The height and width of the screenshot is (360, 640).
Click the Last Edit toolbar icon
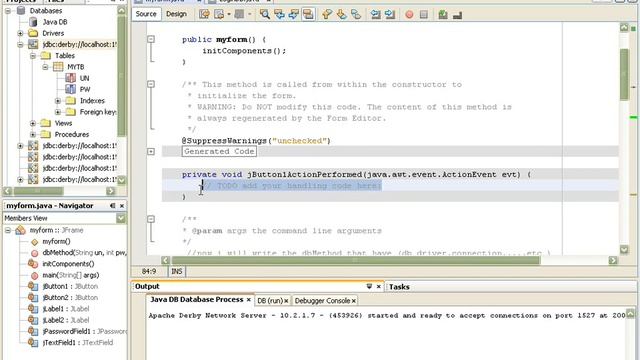[204, 15]
